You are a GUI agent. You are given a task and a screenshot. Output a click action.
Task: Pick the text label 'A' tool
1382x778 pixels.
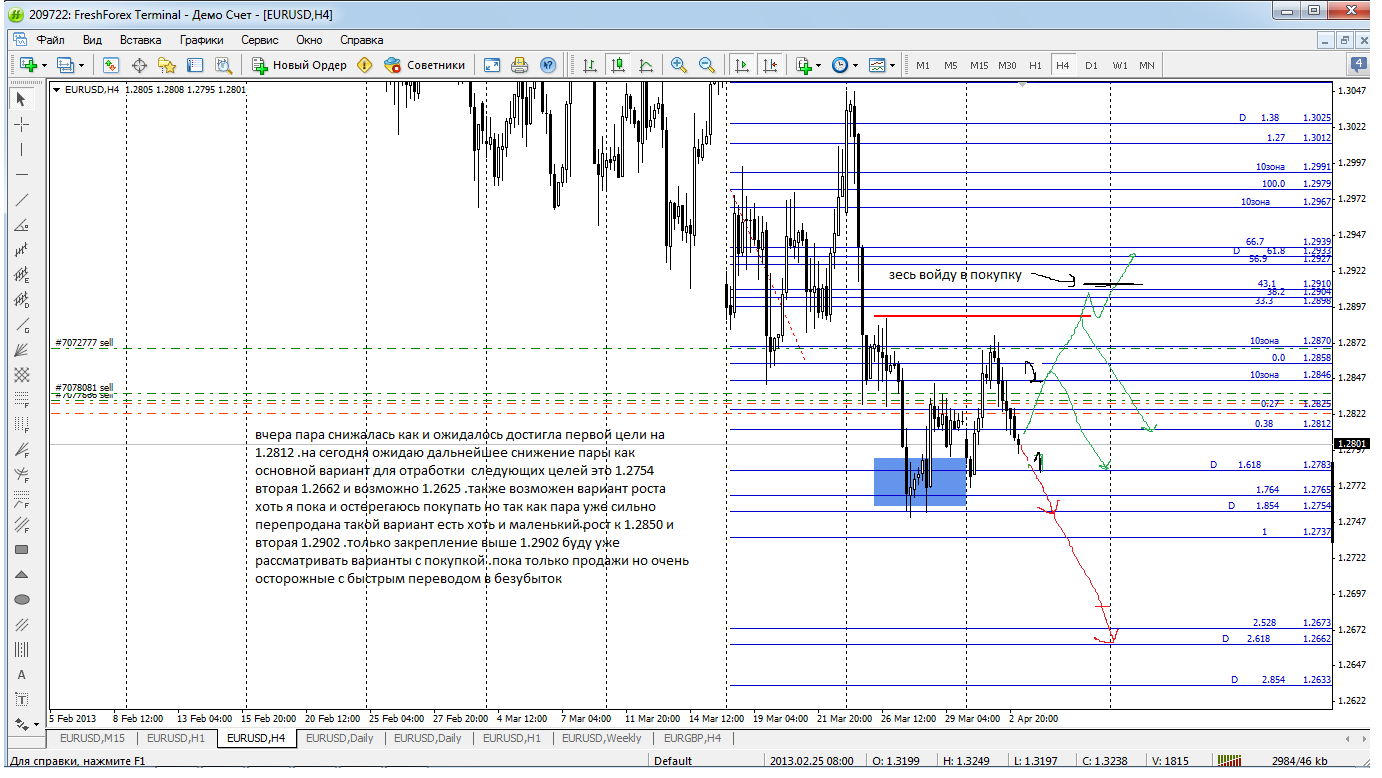(x=22, y=674)
